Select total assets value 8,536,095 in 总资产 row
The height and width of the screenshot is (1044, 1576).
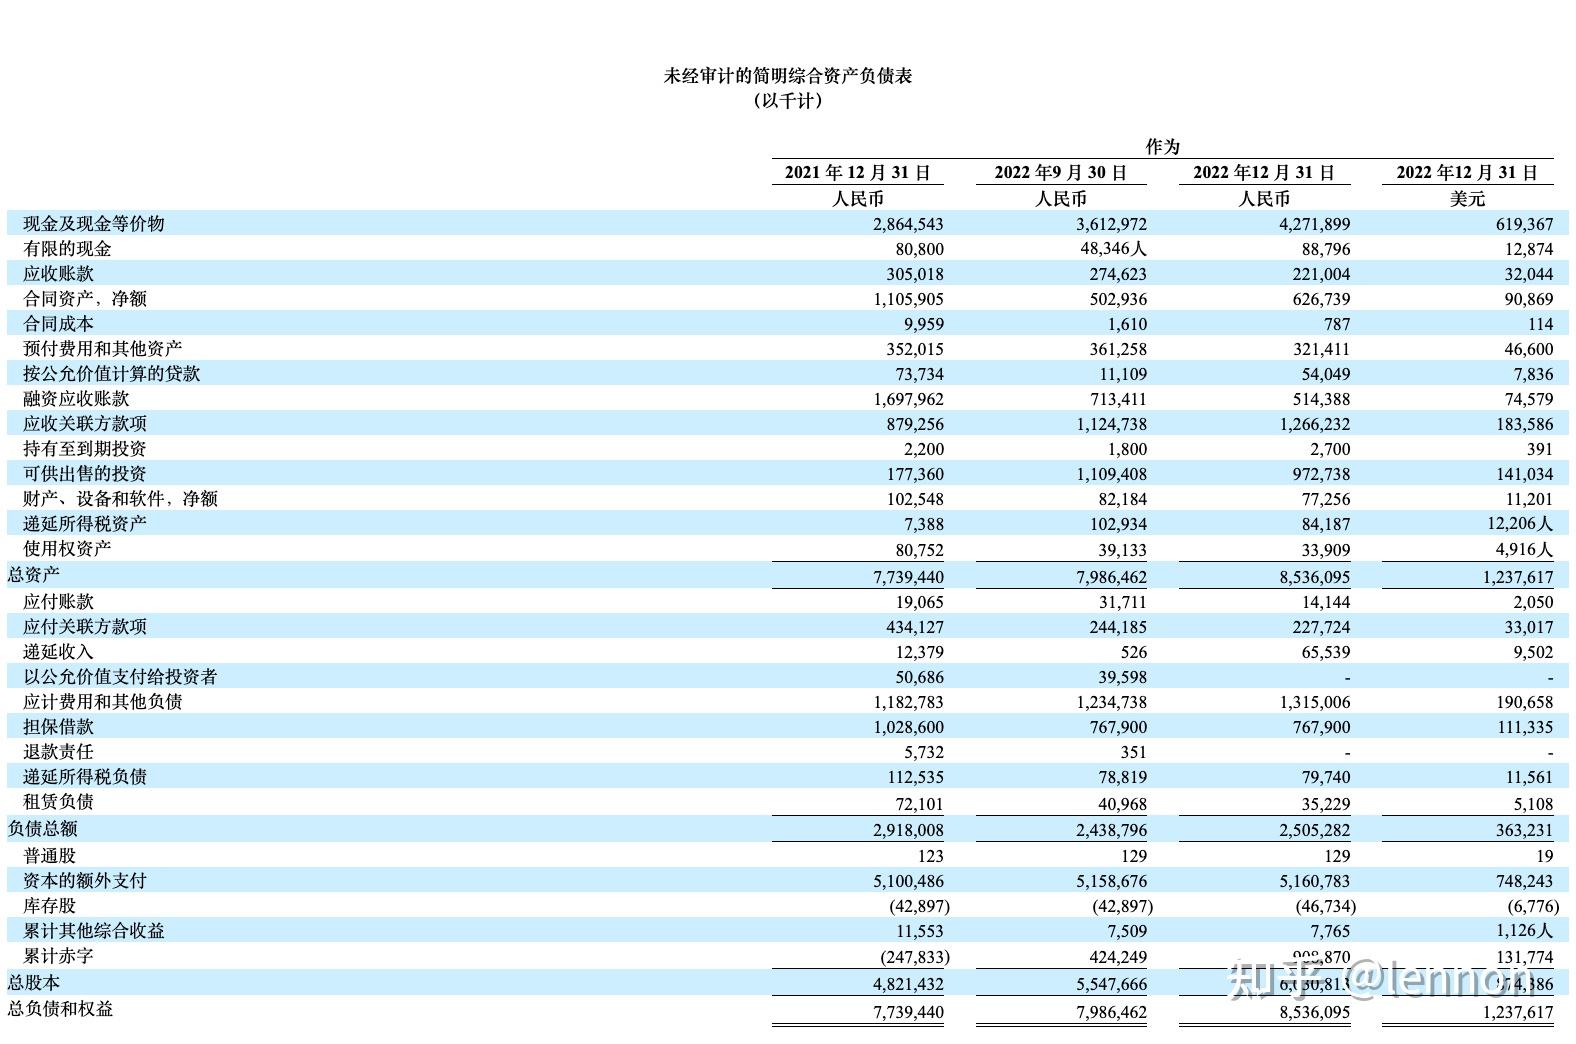tap(1314, 577)
